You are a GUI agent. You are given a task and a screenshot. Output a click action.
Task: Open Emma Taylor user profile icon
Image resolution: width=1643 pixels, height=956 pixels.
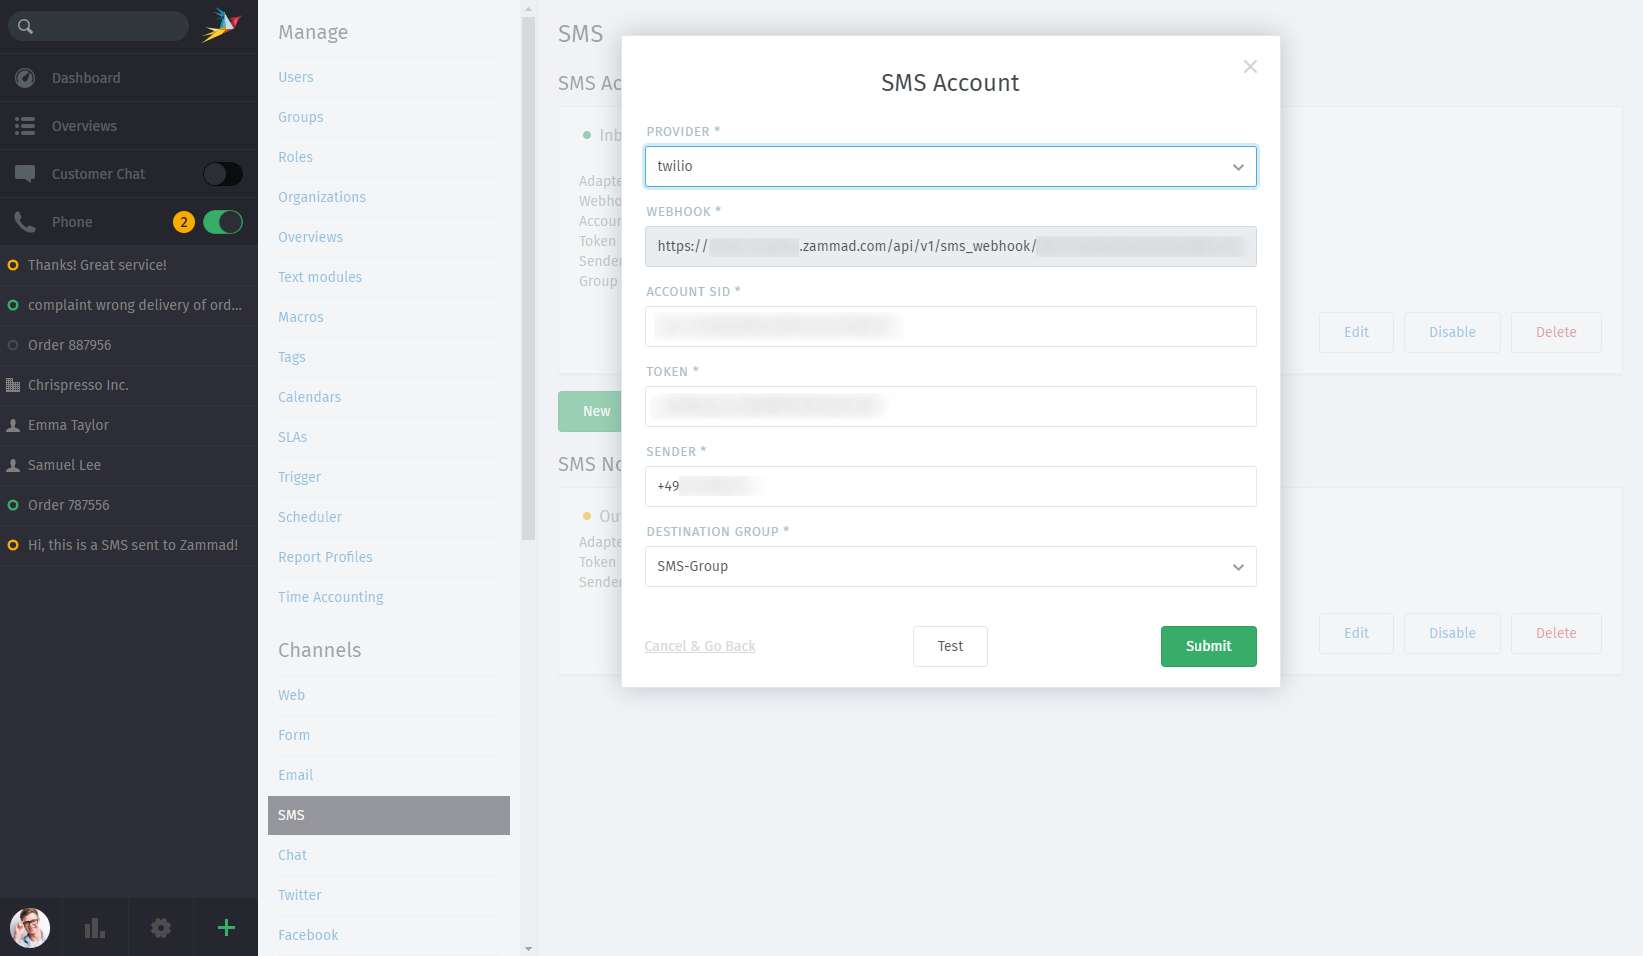coord(13,425)
